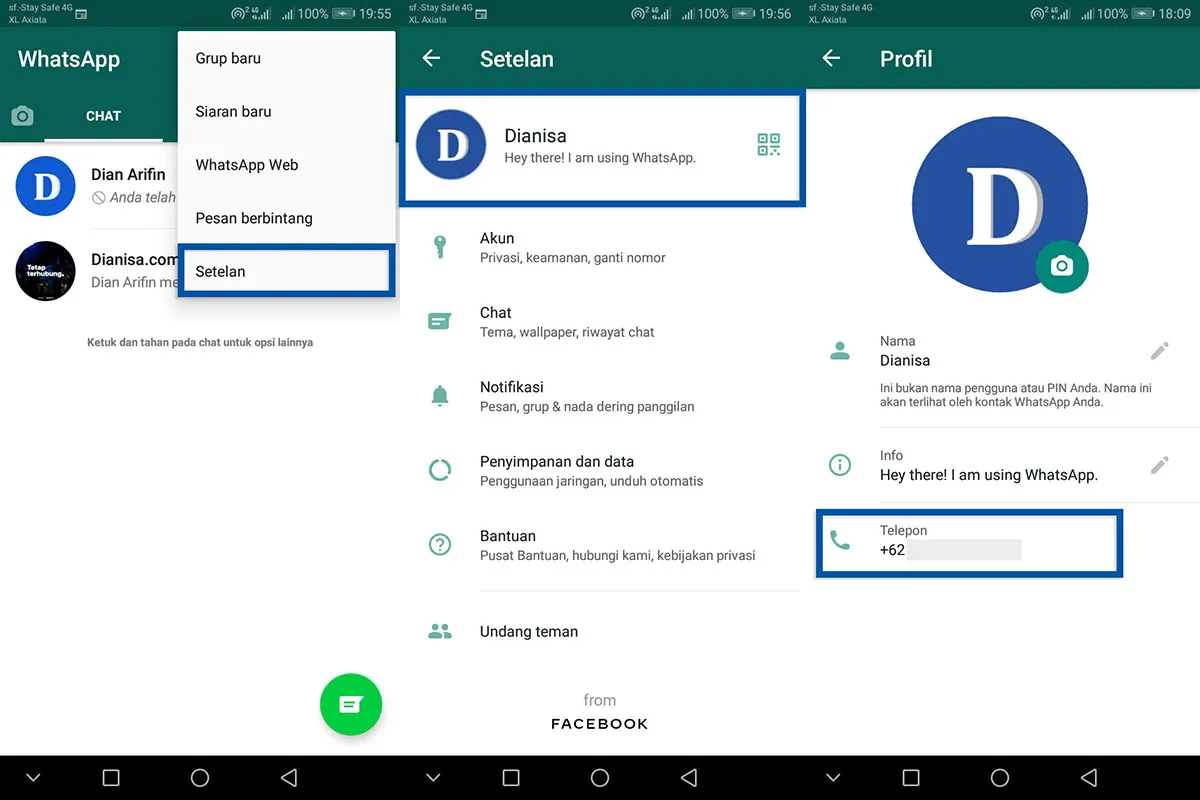Start a new chat with the green compose button
1200x800 pixels.
click(350, 704)
